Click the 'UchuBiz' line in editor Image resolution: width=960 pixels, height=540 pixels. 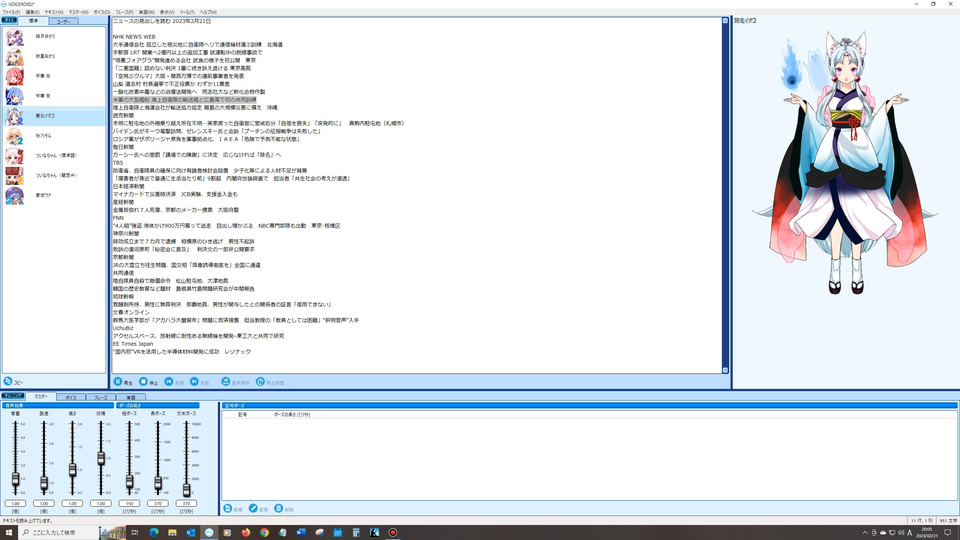click(x=123, y=328)
